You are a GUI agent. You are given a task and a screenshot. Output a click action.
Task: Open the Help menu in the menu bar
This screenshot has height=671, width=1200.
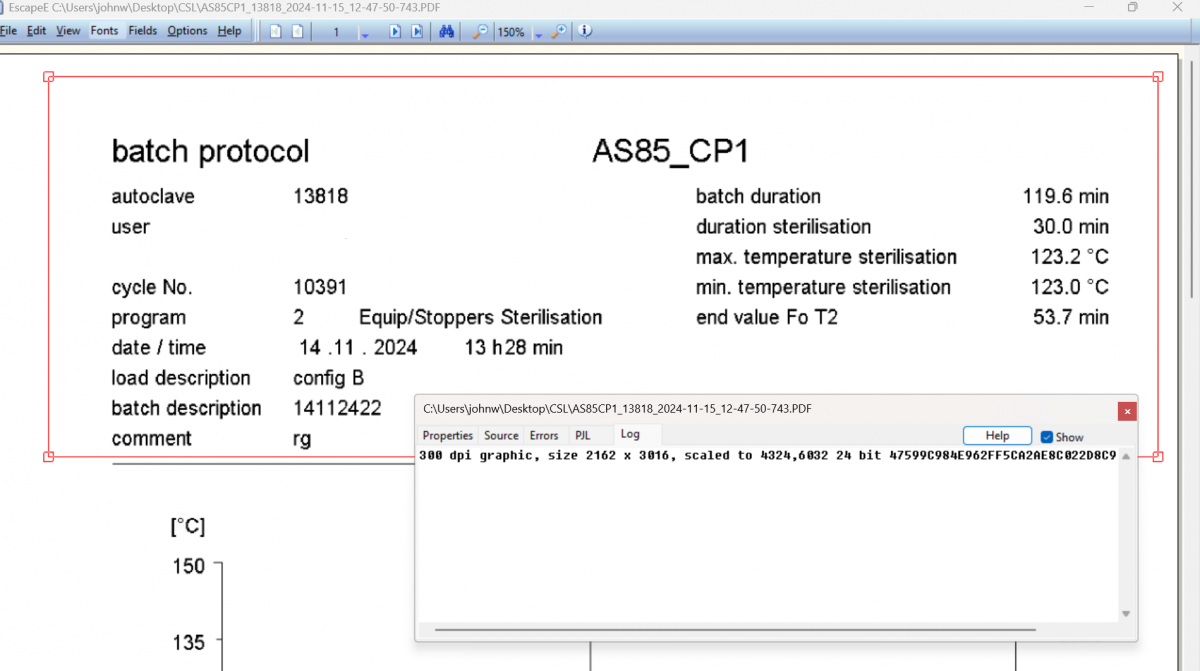click(x=229, y=31)
